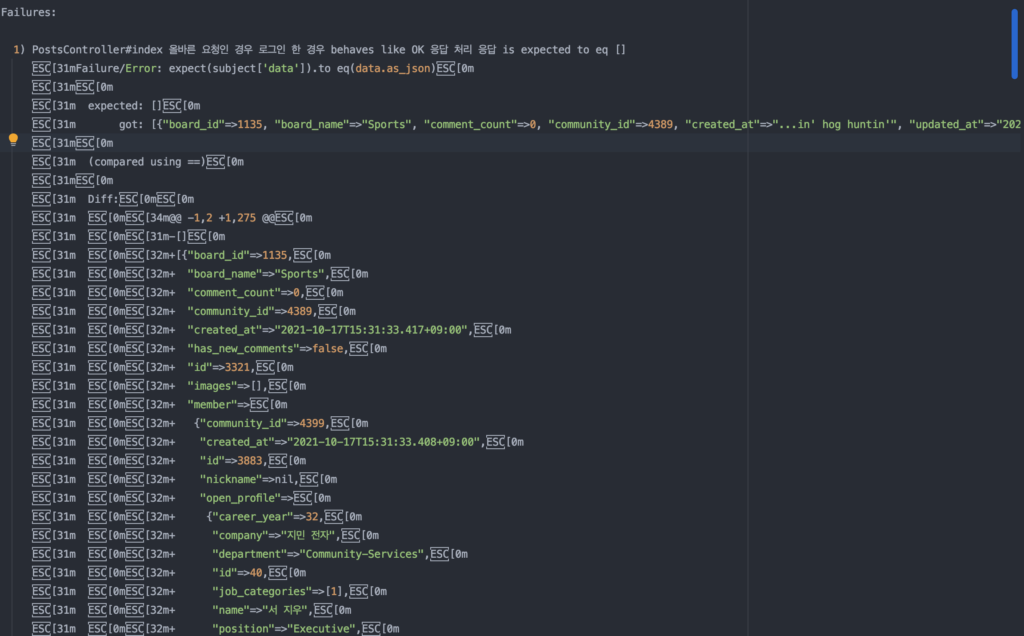Click the '"has_new_comments"=>false' line
This screenshot has height=636, width=1024.
[x=209, y=349]
